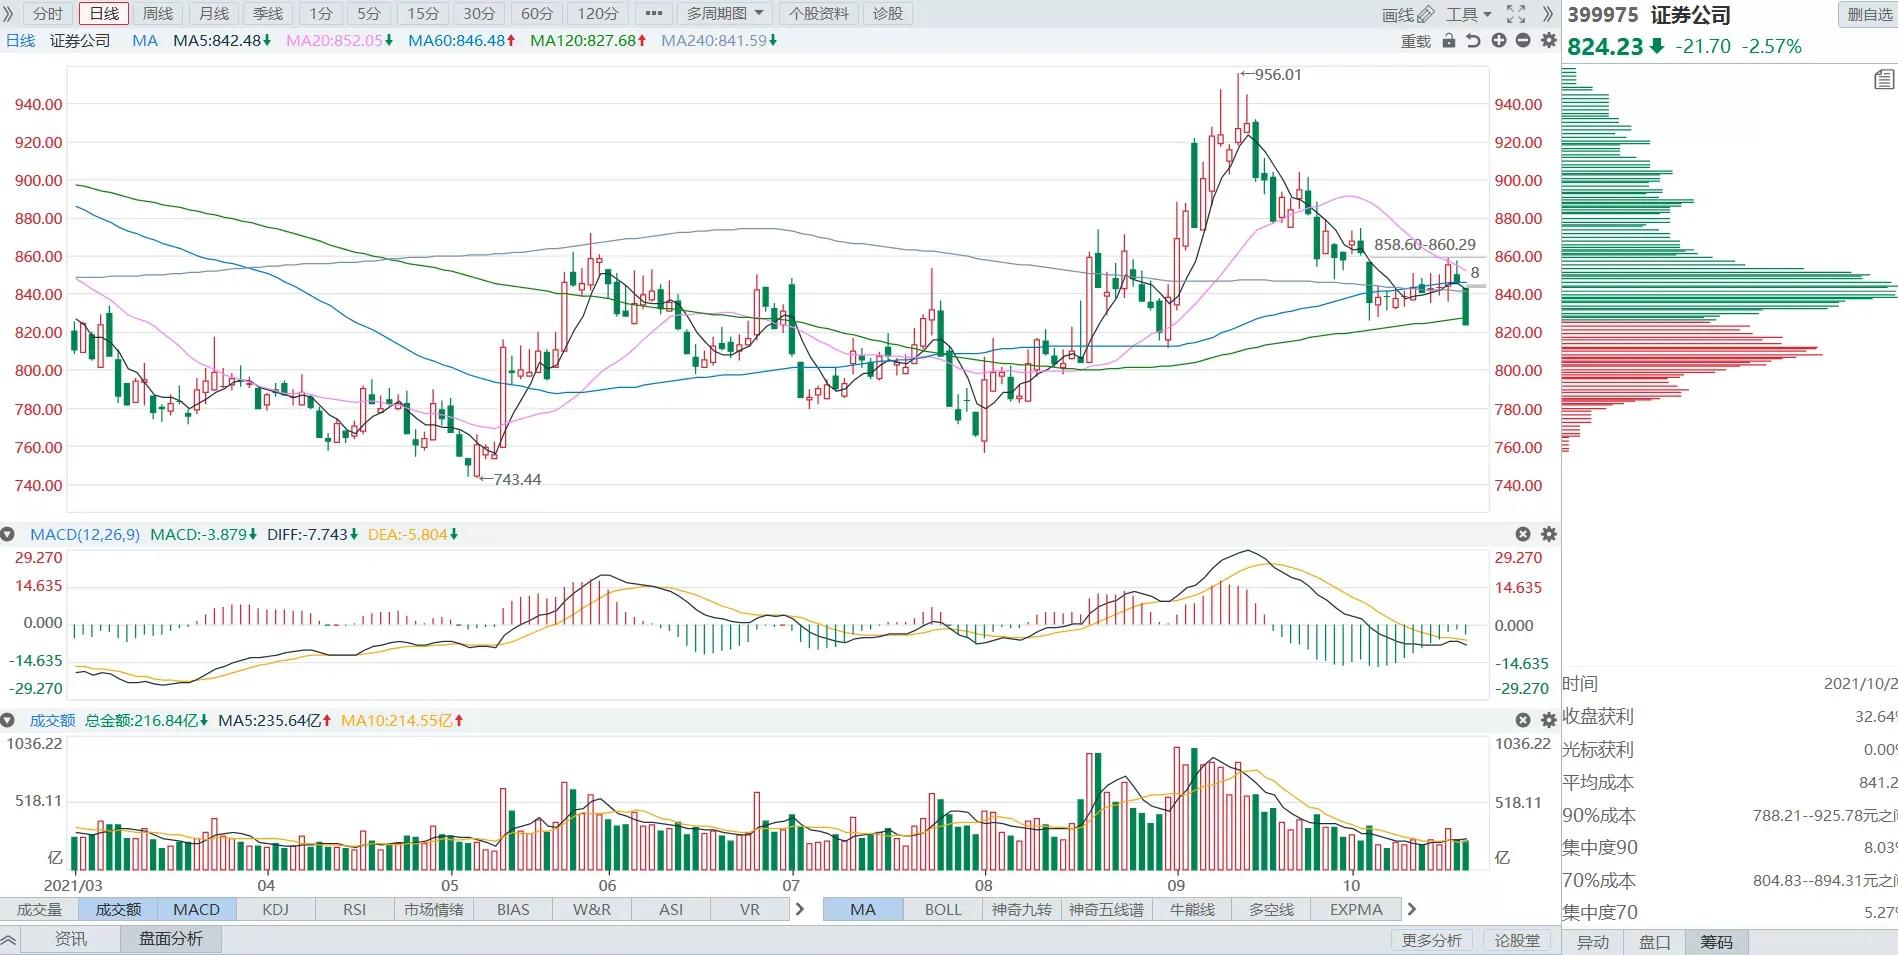Toggle the chart lock icon
Image resolution: width=1898 pixels, height=955 pixels.
(x=1449, y=41)
